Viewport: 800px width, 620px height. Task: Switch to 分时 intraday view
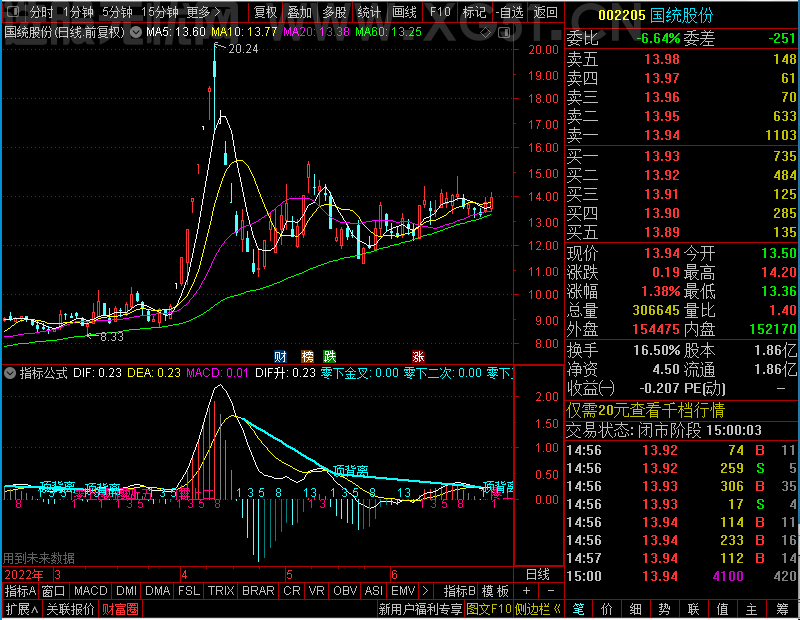coord(41,12)
